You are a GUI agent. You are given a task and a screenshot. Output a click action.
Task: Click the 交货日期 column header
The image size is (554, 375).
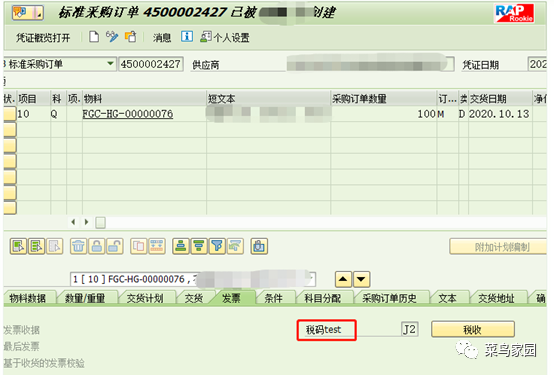tap(500, 99)
